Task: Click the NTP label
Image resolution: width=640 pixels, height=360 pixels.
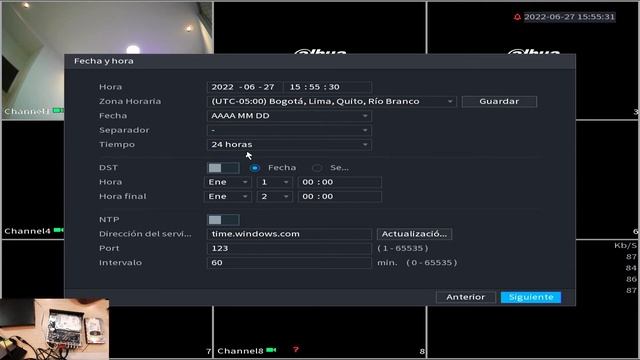Action: coord(109,220)
